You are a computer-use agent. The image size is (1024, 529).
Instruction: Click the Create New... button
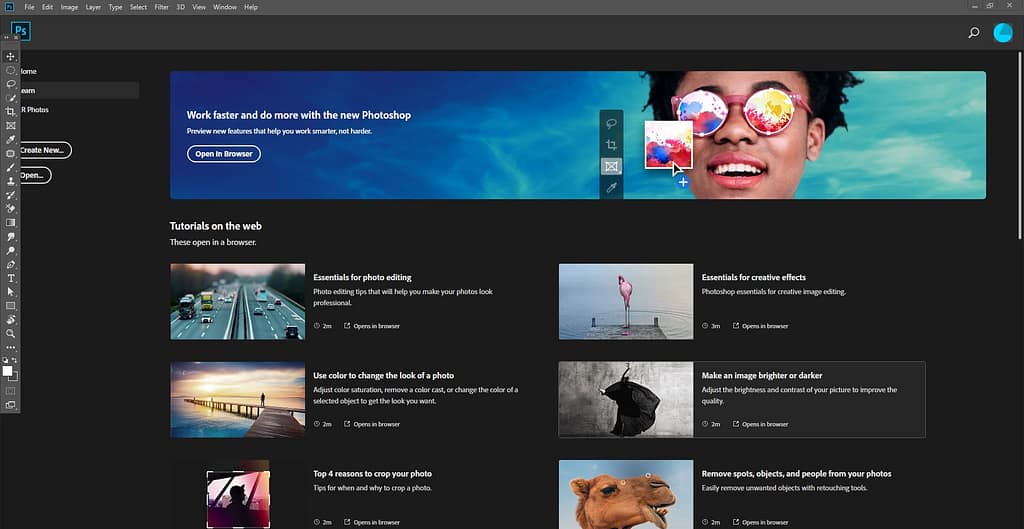tap(44, 150)
